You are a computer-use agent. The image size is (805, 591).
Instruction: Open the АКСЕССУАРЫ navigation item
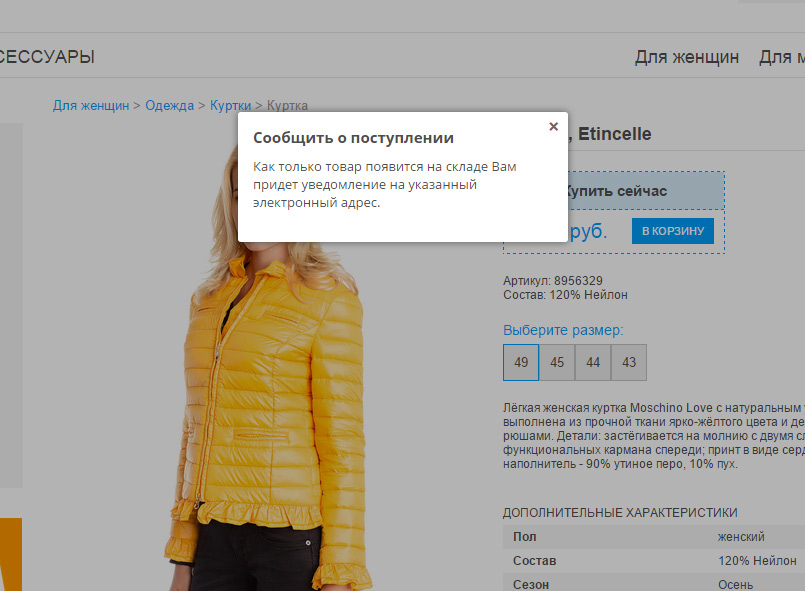46,57
